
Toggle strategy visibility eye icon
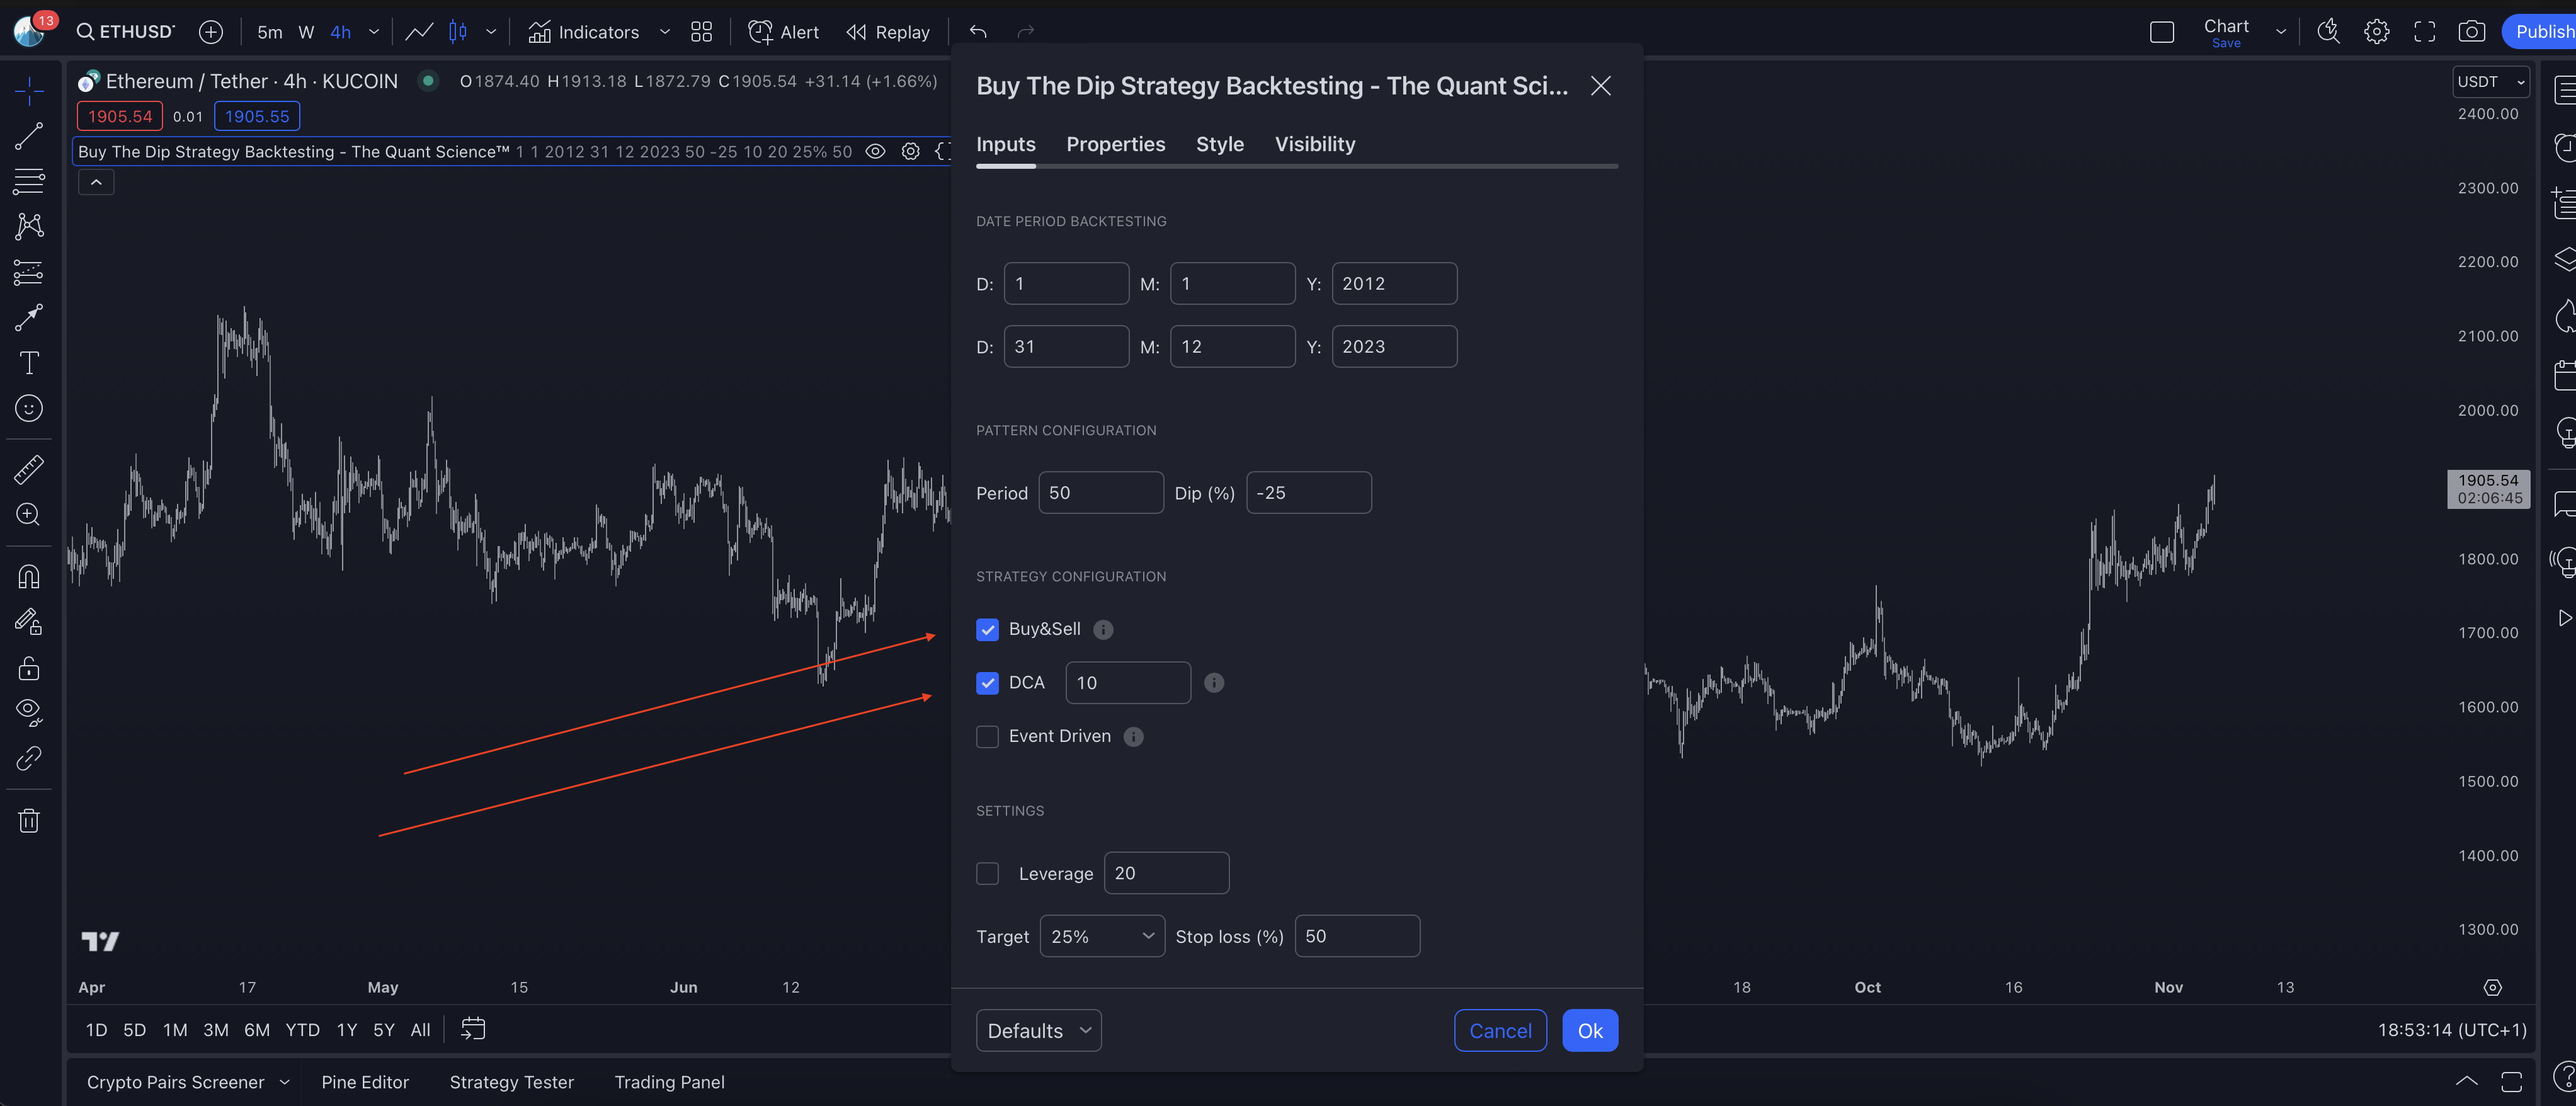click(875, 152)
